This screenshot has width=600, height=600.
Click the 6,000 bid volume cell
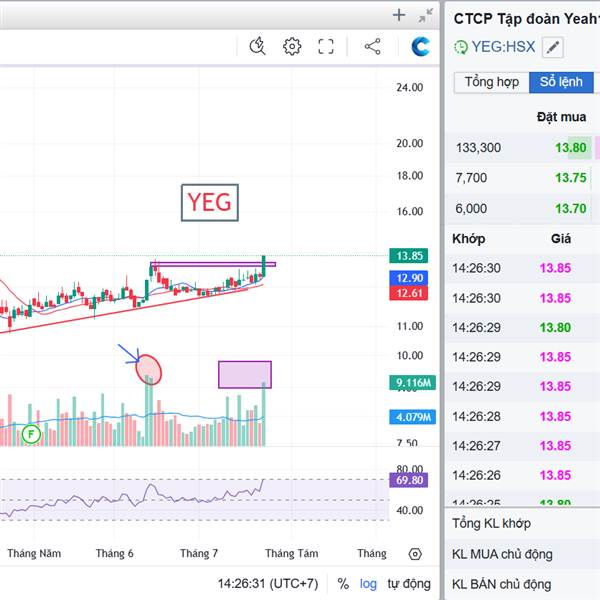(471, 209)
